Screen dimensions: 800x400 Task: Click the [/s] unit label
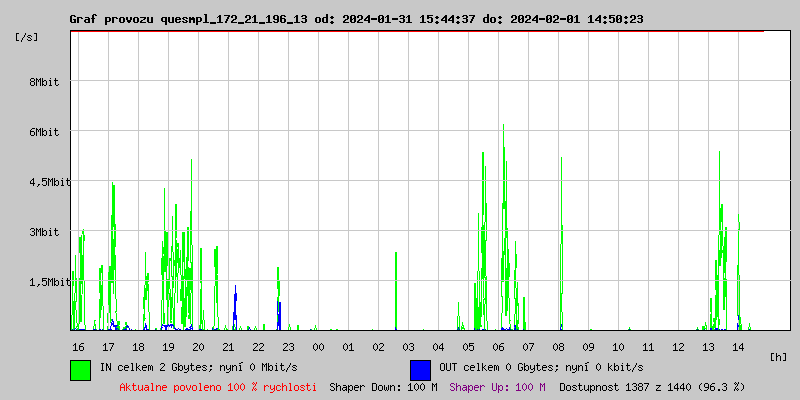coord(27,37)
